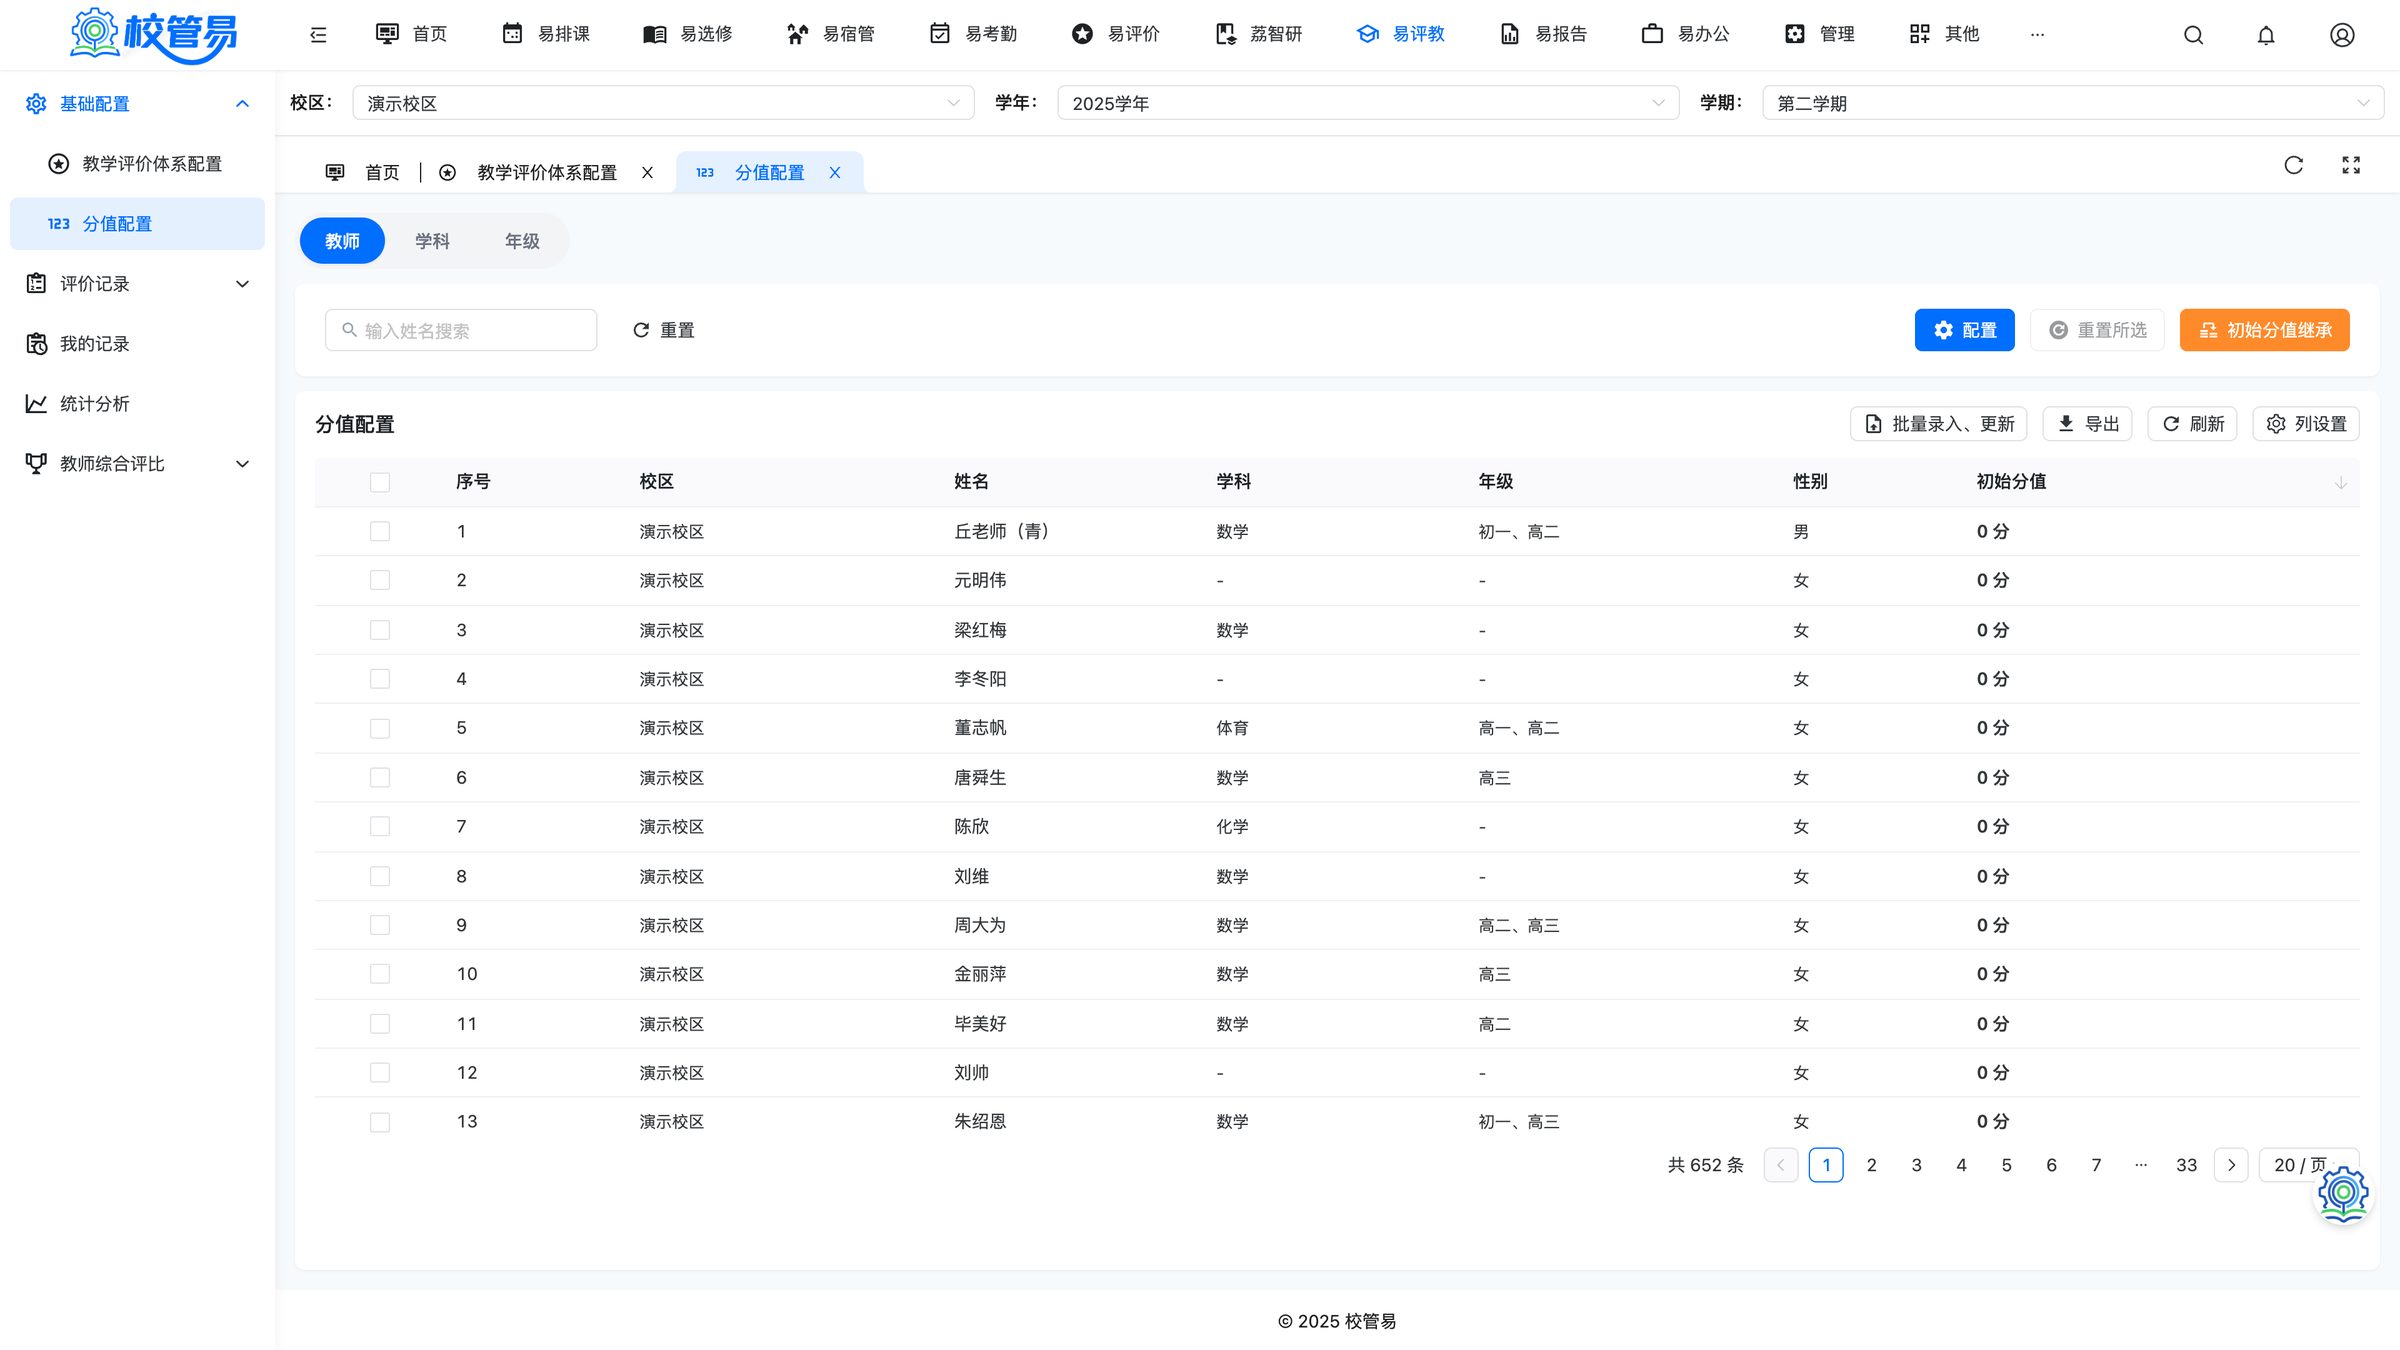Open the search magnifier icon in header
Viewport: 2400px width, 1350px height.
click(2193, 35)
